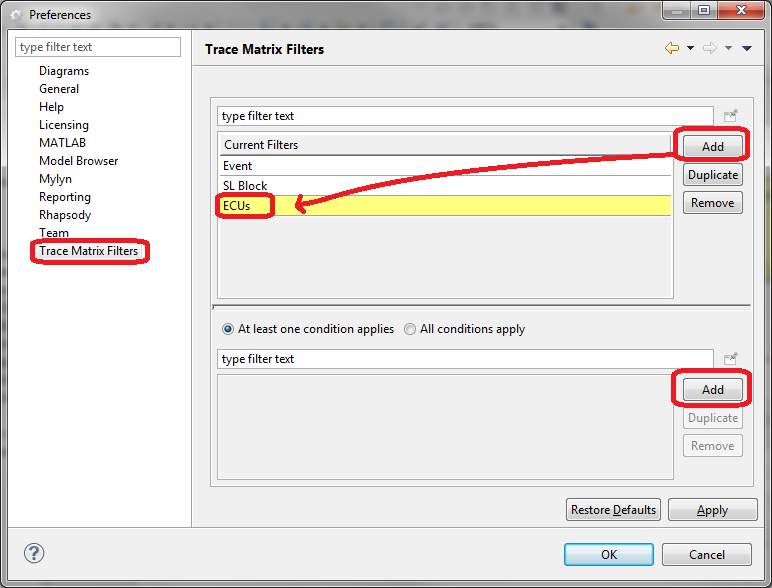Viewport: 772px width, 588px height.
Task: Add a new filter to Current Filters
Action: tap(712, 147)
